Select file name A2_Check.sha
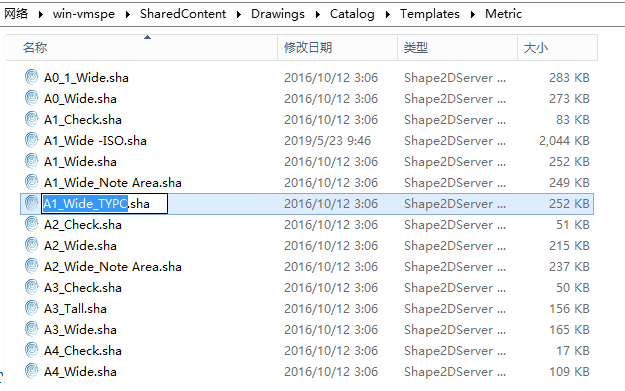The image size is (625, 391). [83, 225]
